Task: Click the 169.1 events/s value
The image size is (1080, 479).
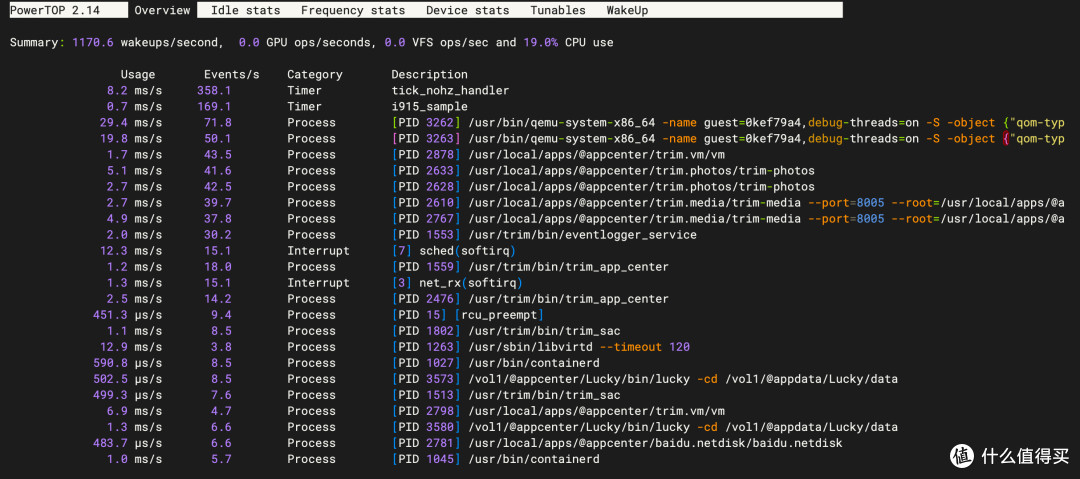Action: coord(214,107)
